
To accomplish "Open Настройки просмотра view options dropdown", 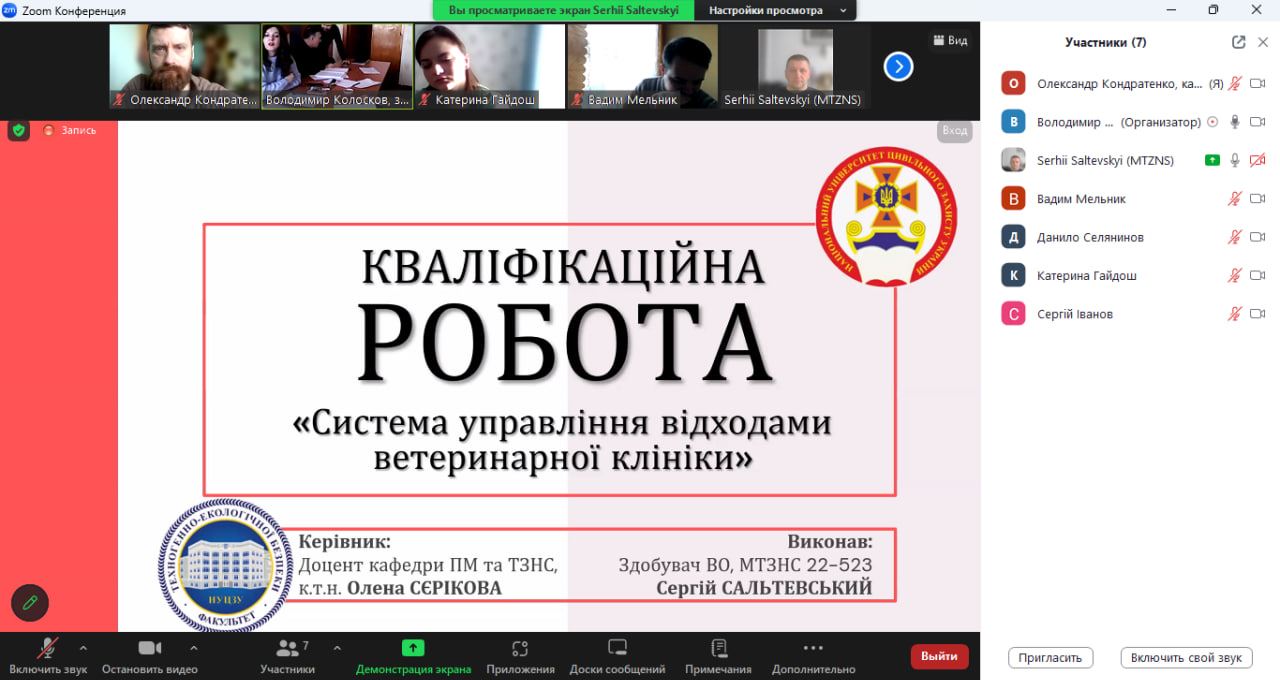I will point(775,10).
